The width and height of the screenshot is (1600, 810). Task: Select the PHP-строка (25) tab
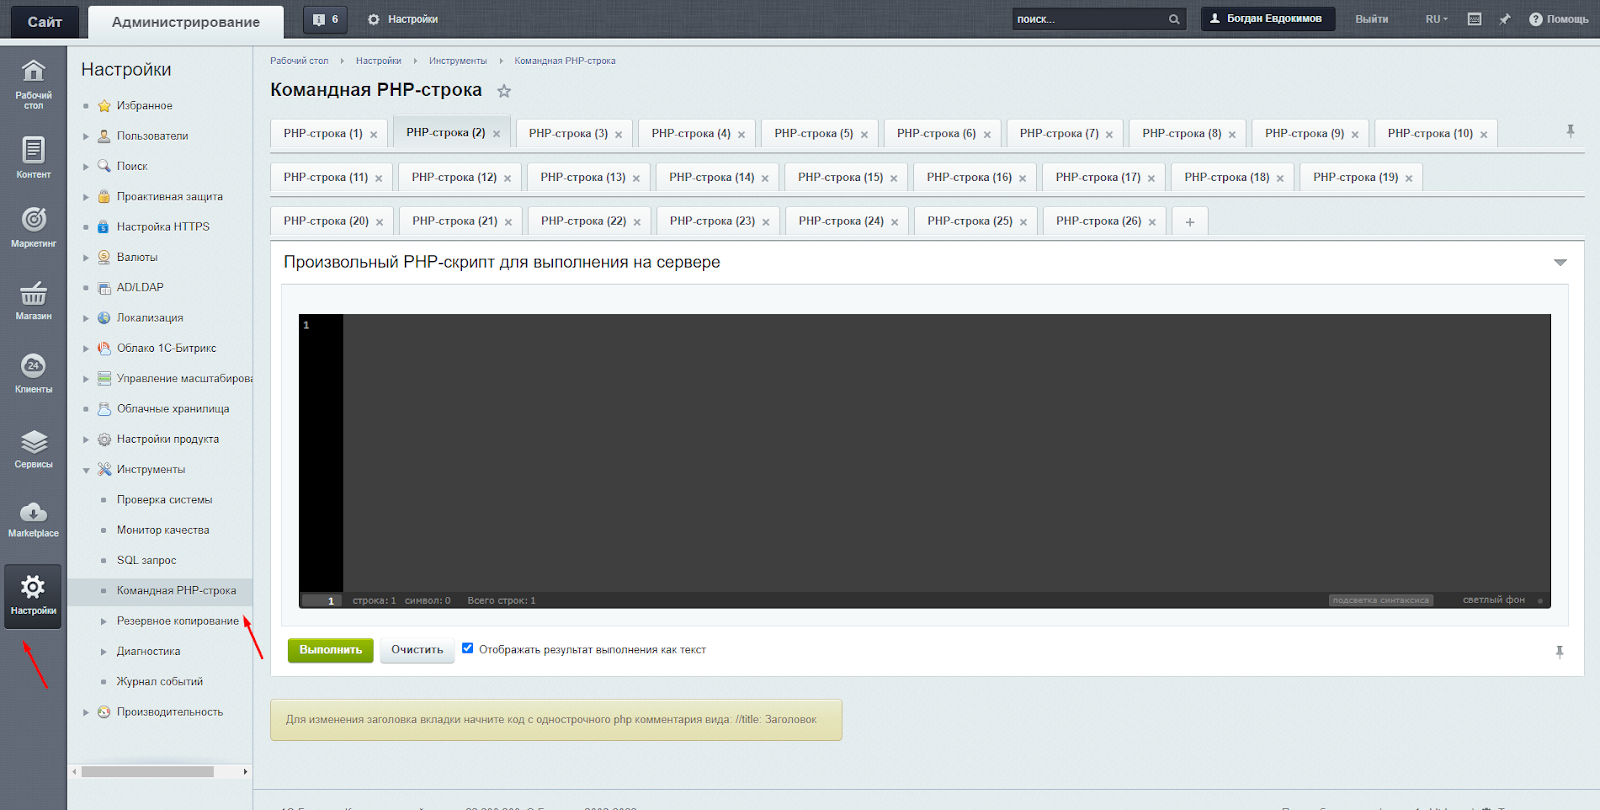[x=970, y=221]
